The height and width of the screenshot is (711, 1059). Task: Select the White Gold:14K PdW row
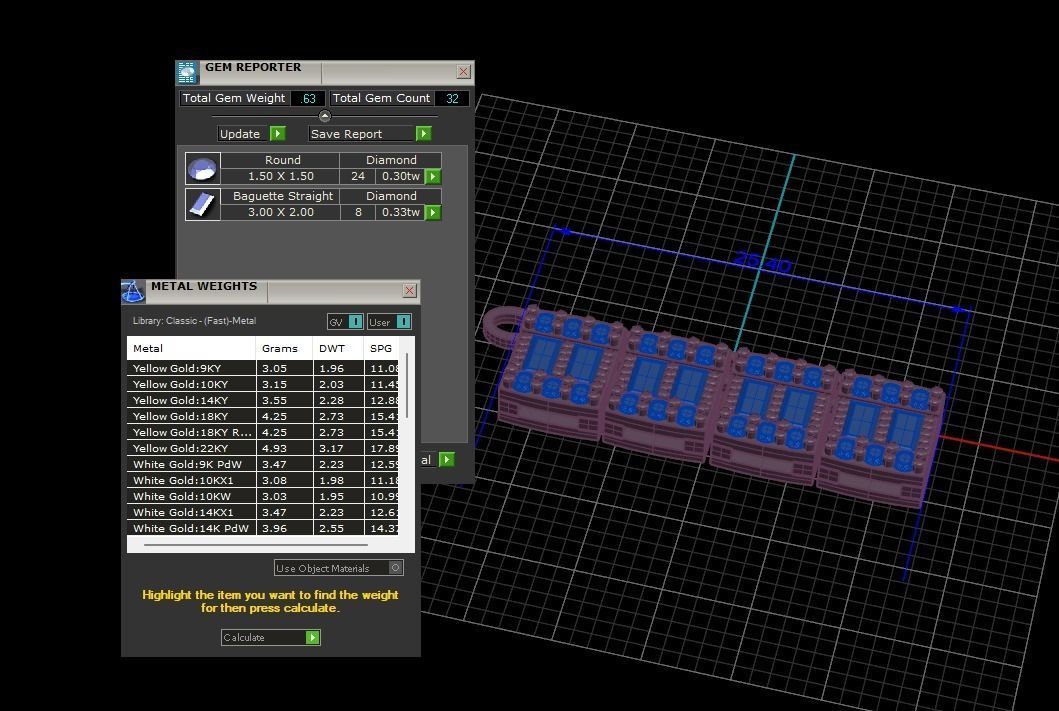coord(263,528)
